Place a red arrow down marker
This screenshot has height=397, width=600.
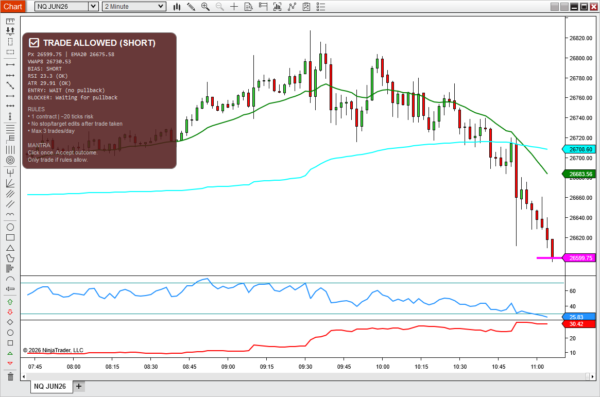click(x=10, y=312)
